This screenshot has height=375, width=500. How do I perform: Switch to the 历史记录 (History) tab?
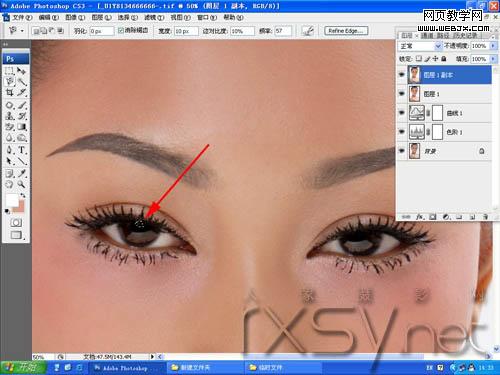[464, 35]
